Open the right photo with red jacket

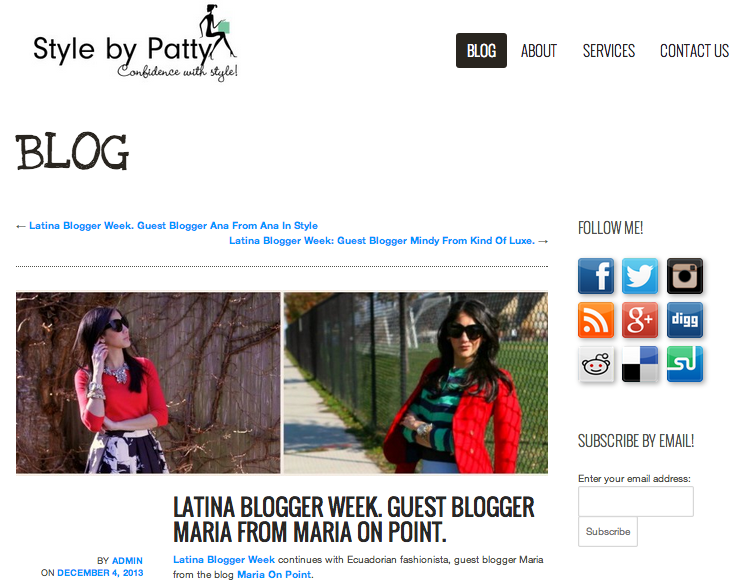[416, 383]
